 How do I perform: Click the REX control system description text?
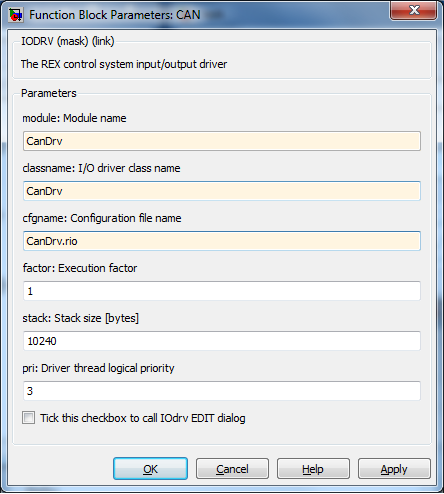[x=124, y=64]
